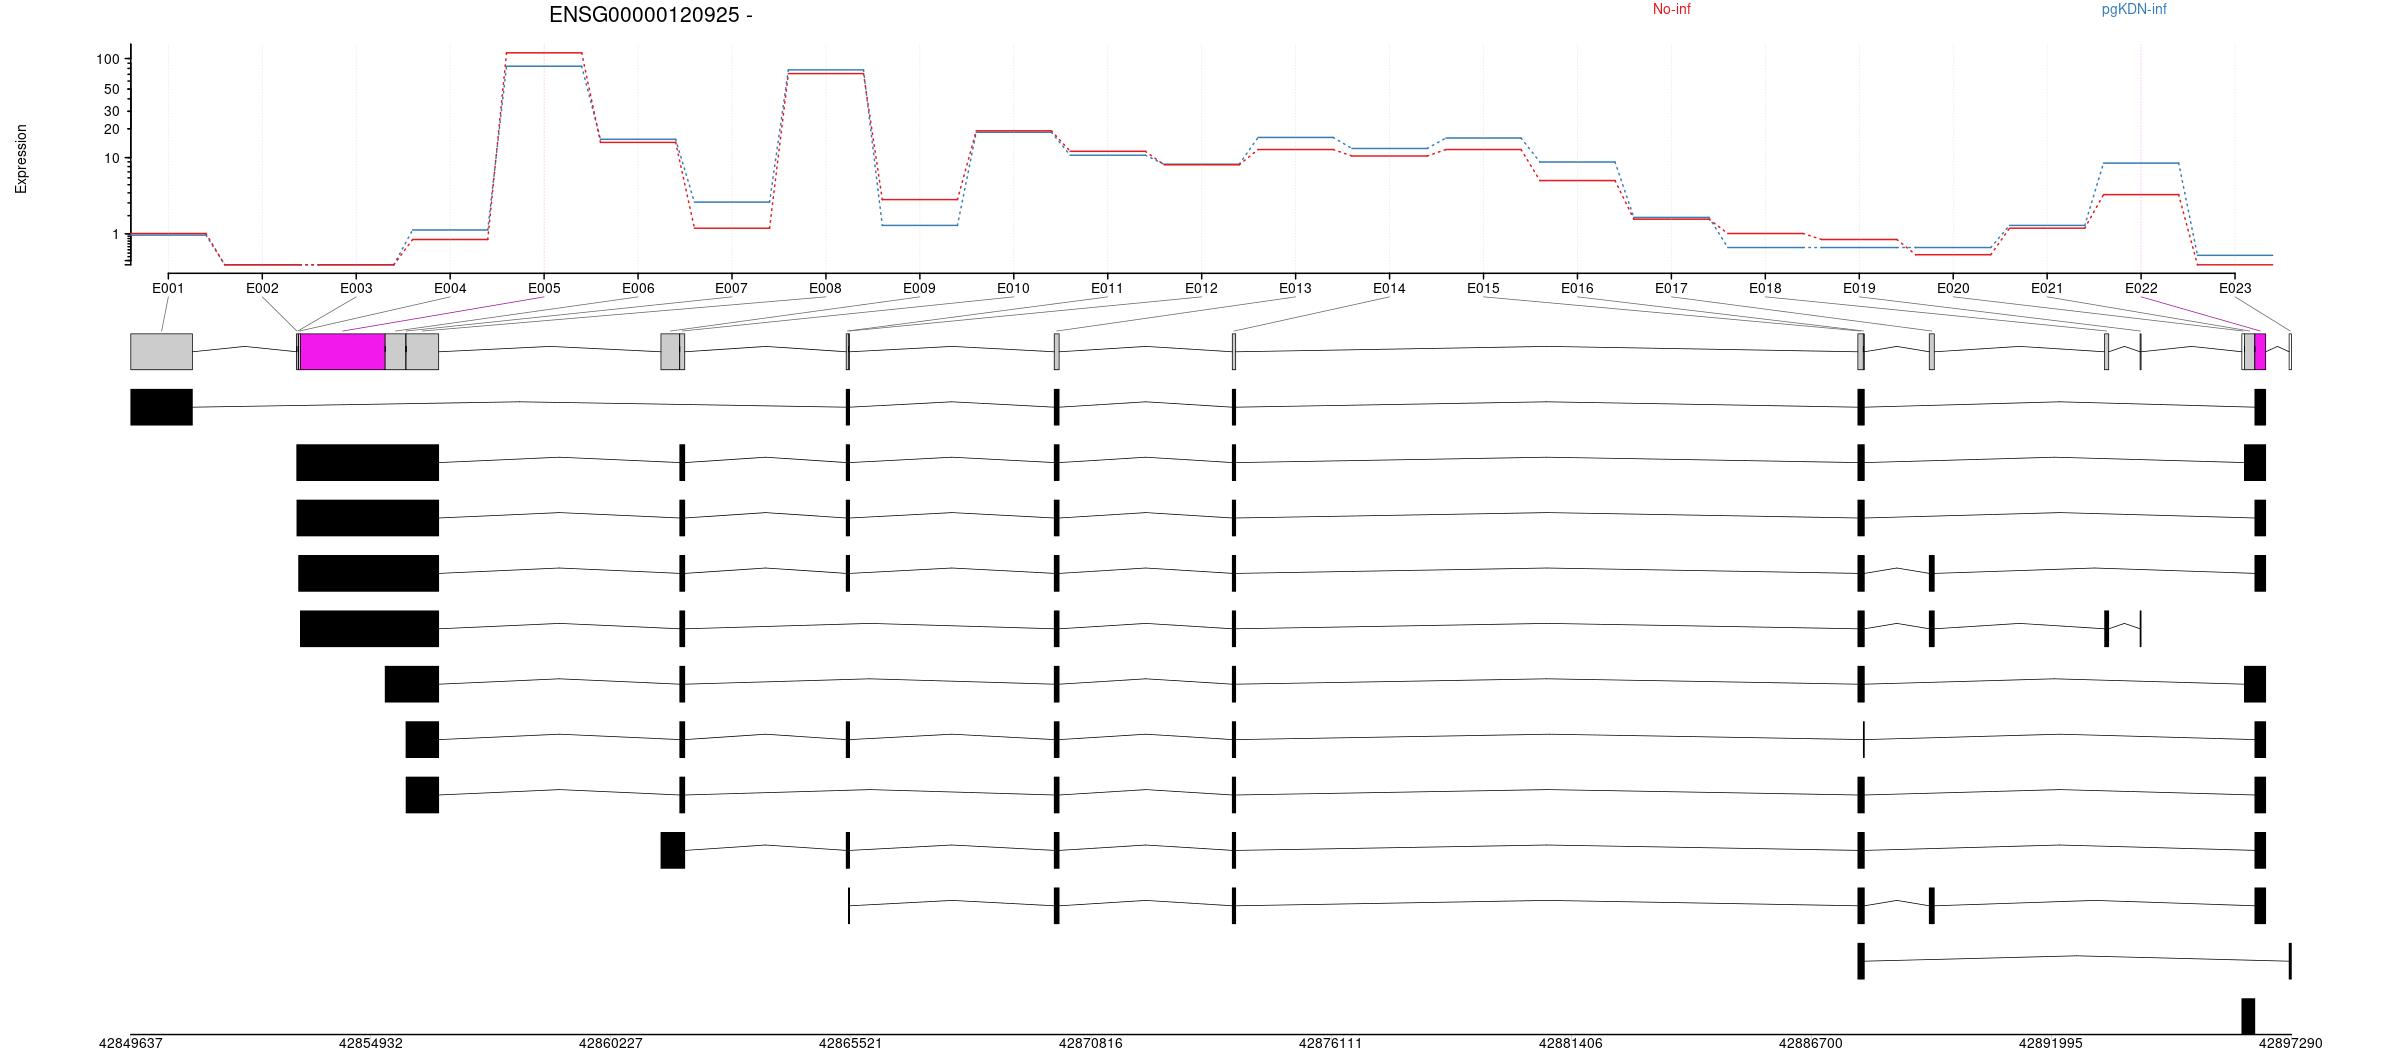The image size is (2400, 1060).
Task: Select the first gray exon box in gene model
Action: (x=161, y=351)
